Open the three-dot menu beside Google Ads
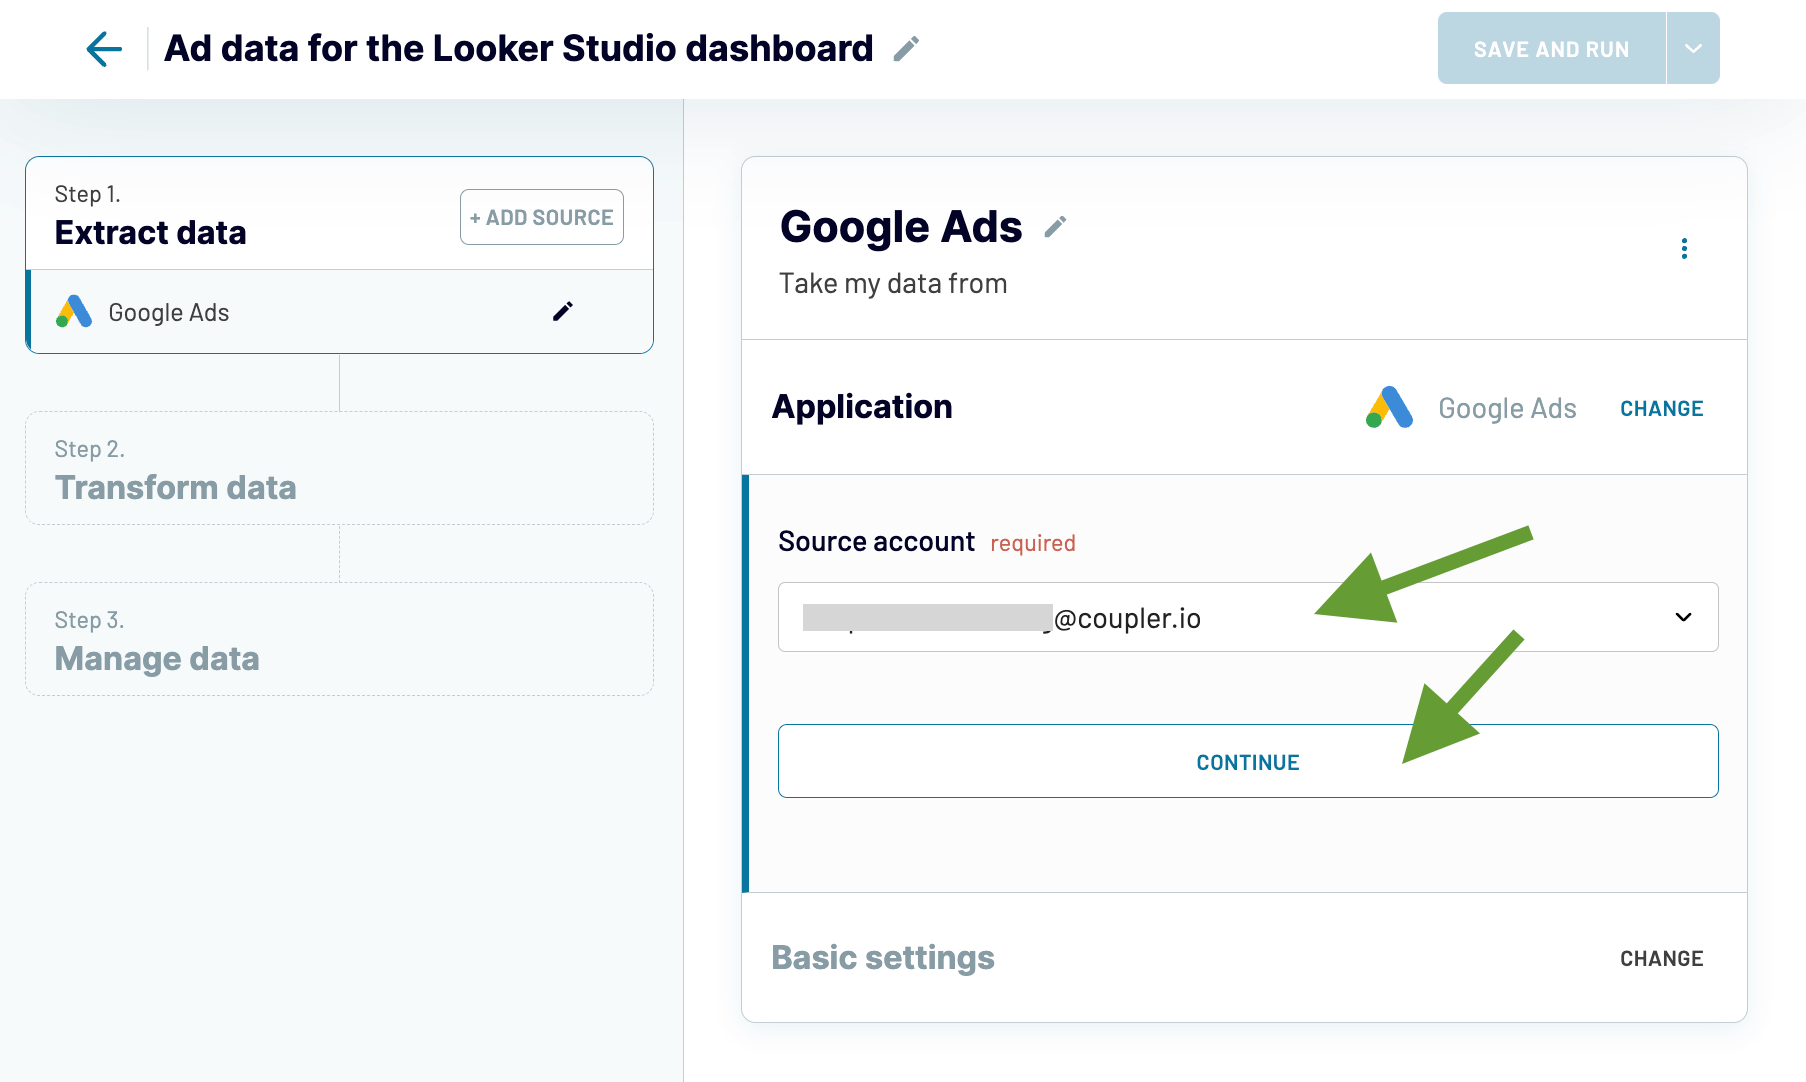1806x1082 pixels. click(x=1684, y=248)
